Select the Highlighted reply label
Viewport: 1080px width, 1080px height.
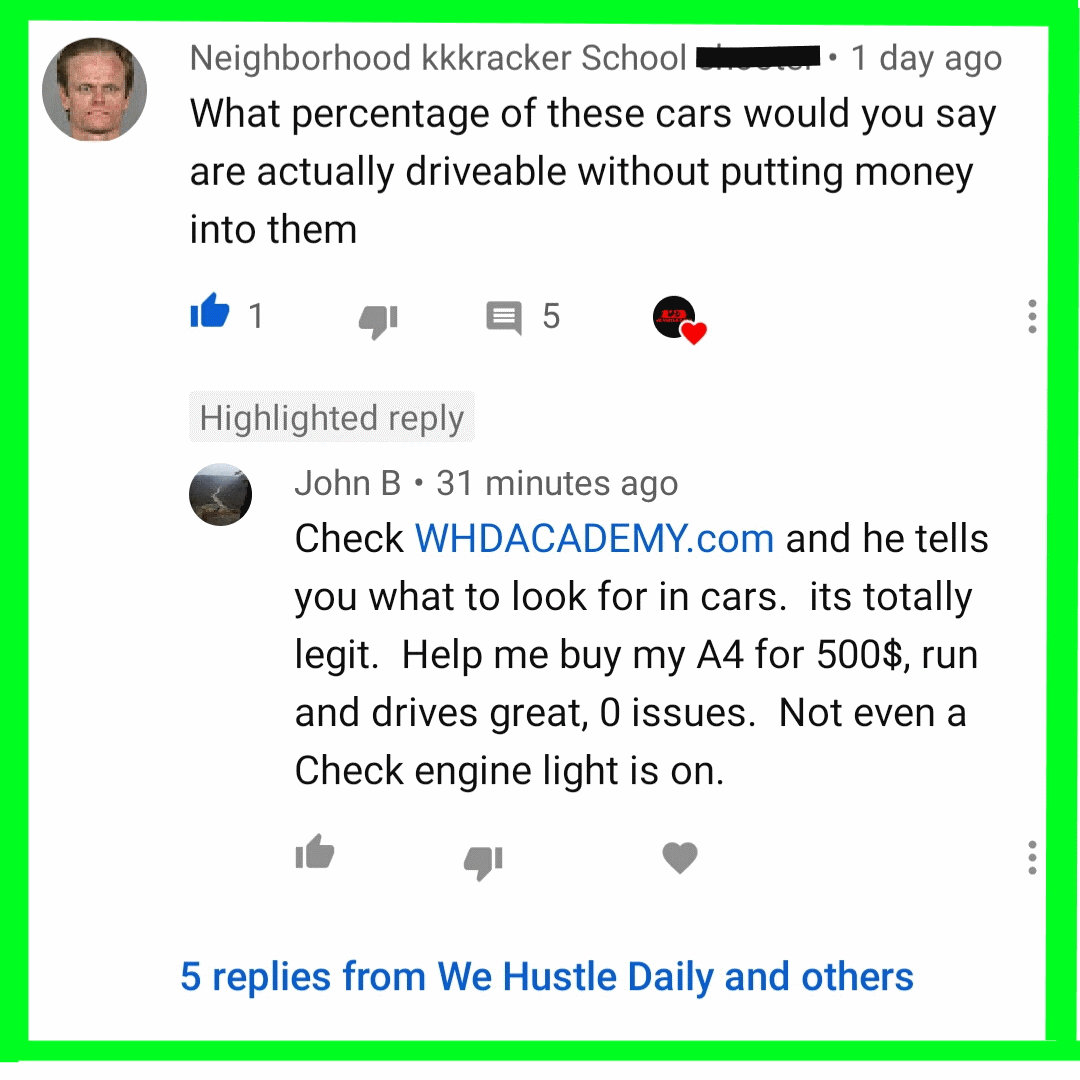click(332, 417)
